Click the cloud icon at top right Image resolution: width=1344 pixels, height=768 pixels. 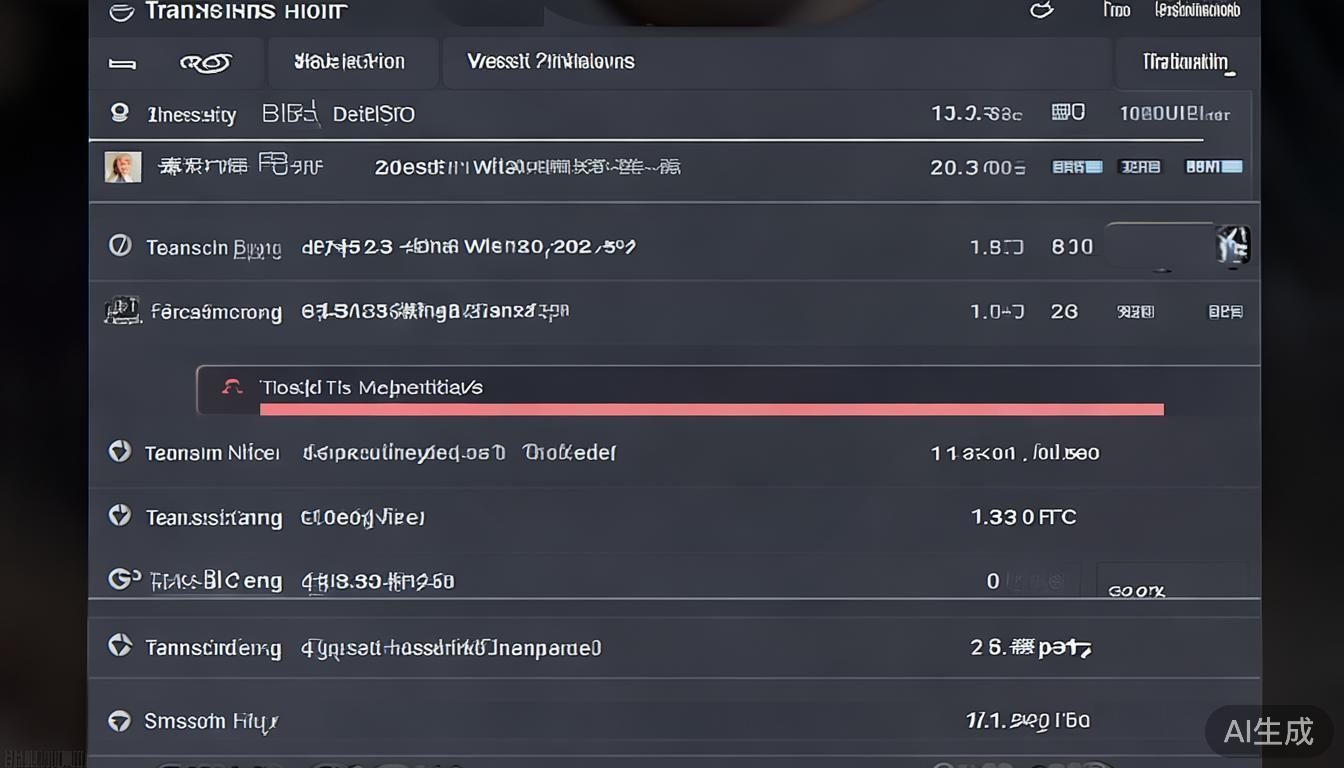(1041, 10)
